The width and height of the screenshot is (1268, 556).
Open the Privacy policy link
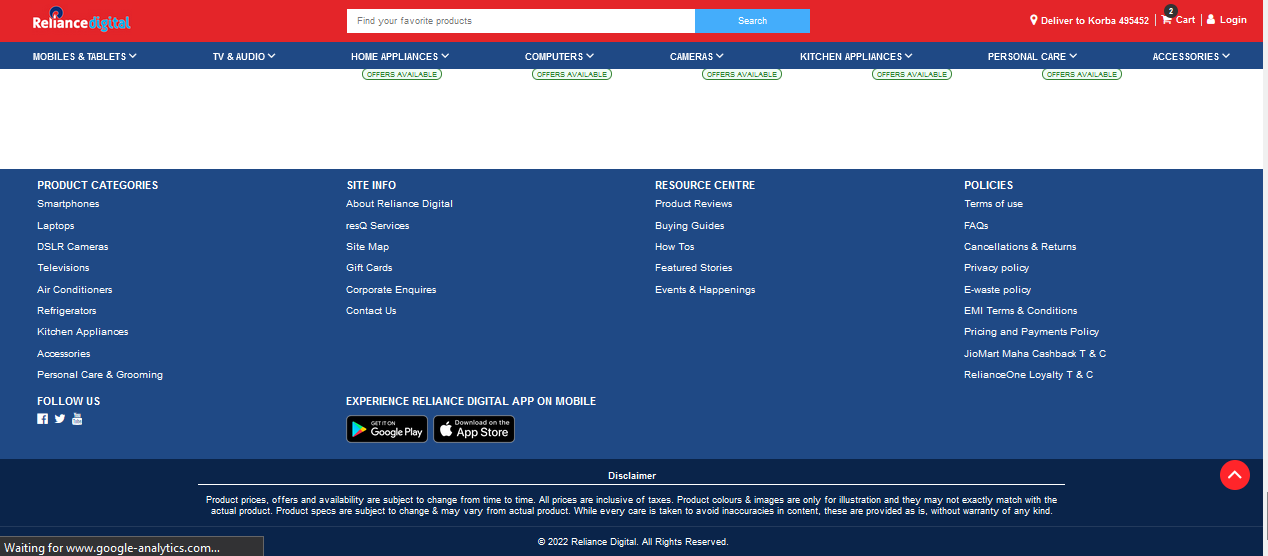click(x=997, y=268)
